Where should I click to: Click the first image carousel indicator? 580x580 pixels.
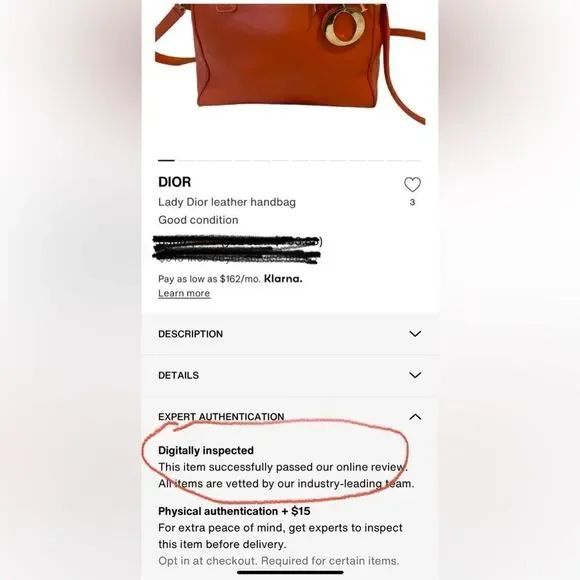(x=166, y=161)
